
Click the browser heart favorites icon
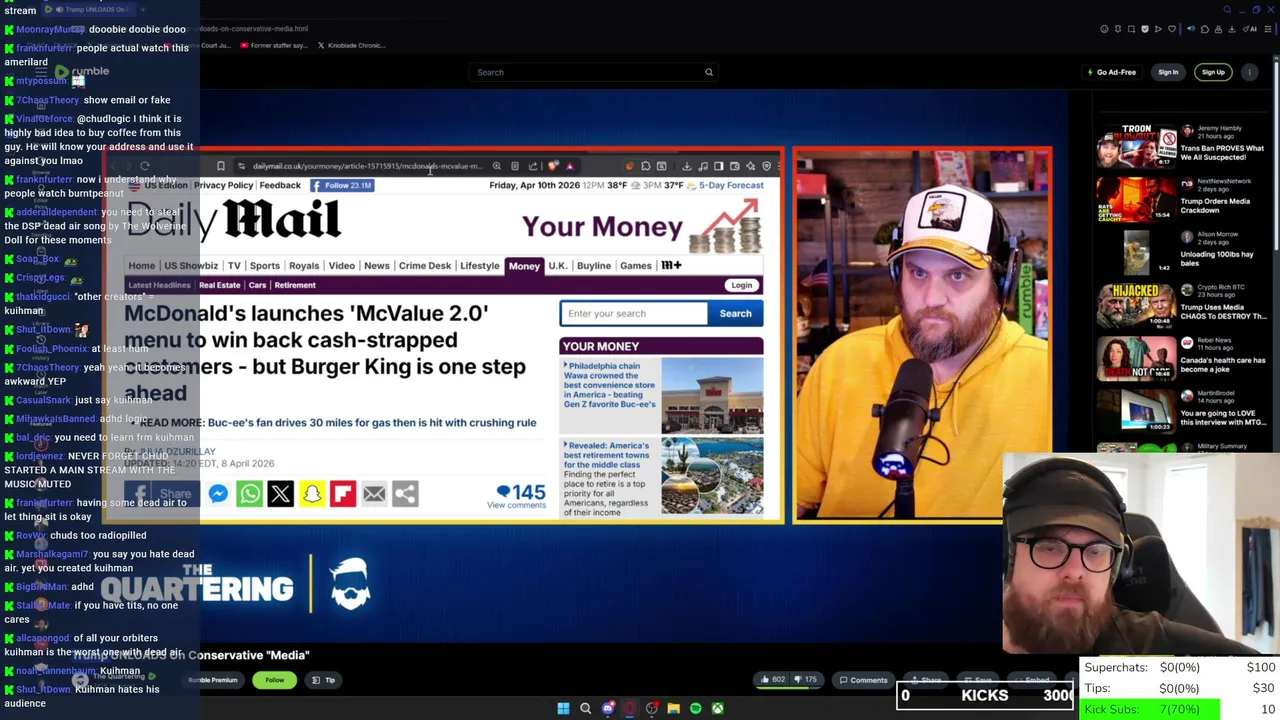(x=1172, y=29)
